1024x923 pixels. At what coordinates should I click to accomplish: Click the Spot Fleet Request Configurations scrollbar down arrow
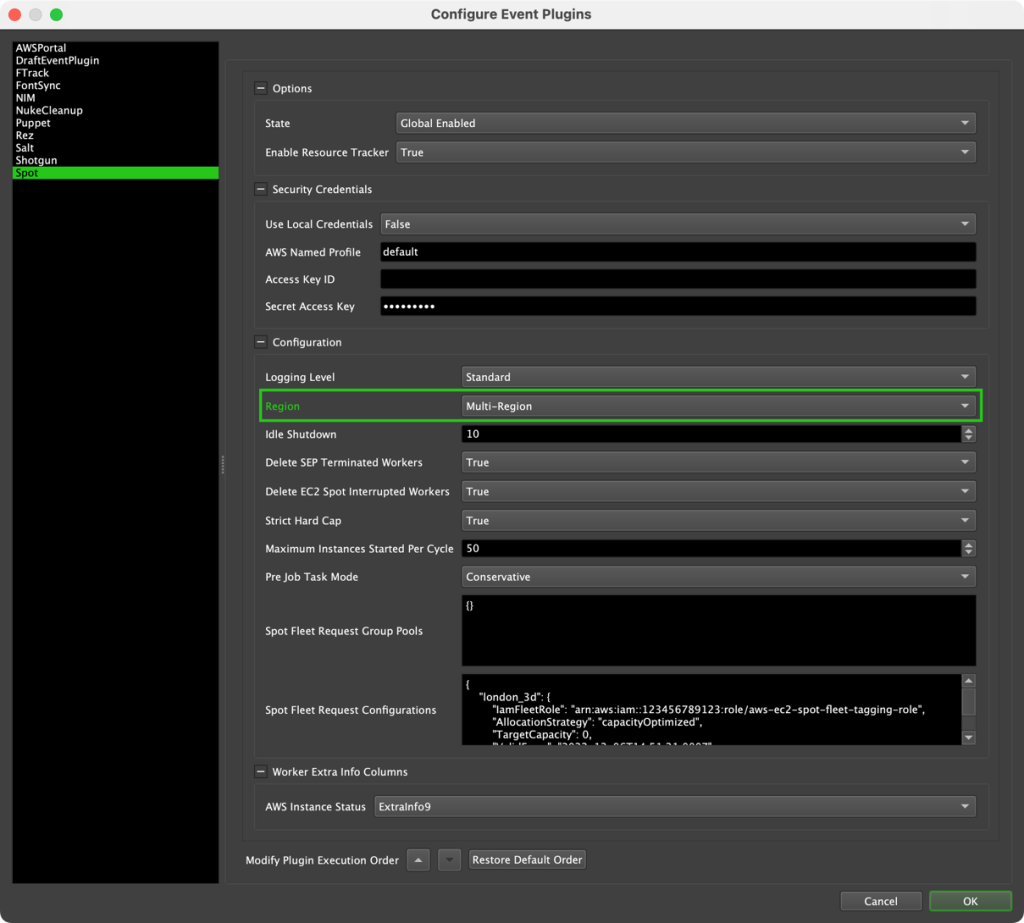(x=967, y=738)
